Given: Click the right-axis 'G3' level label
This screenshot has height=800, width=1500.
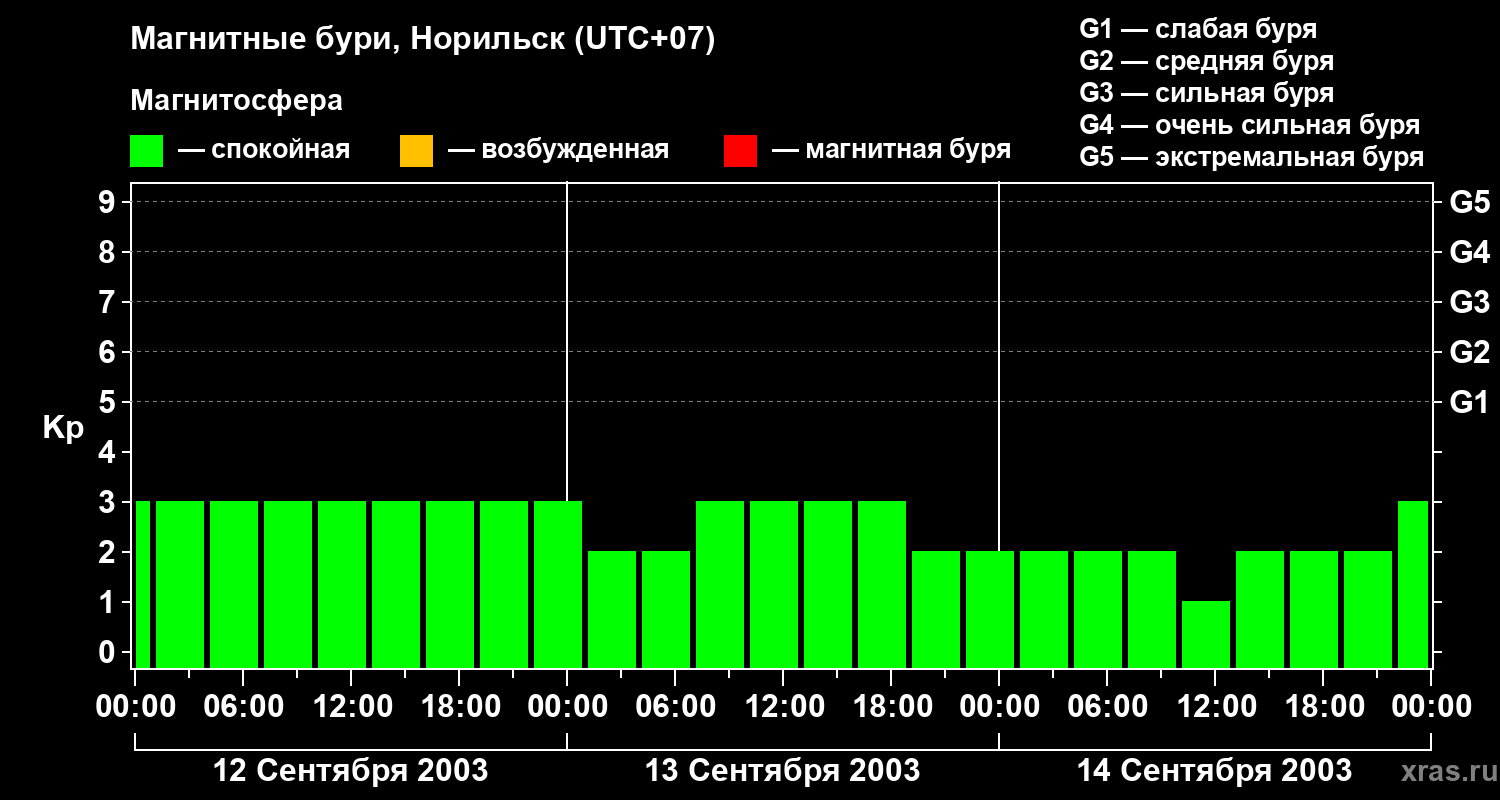Looking at the screenshot, I should [x=1470, y=302].
